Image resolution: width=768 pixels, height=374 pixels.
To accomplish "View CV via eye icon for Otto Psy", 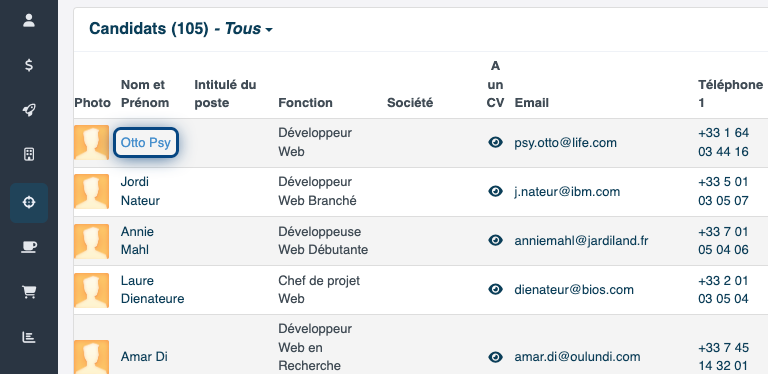I will click(x=496, y=142).
